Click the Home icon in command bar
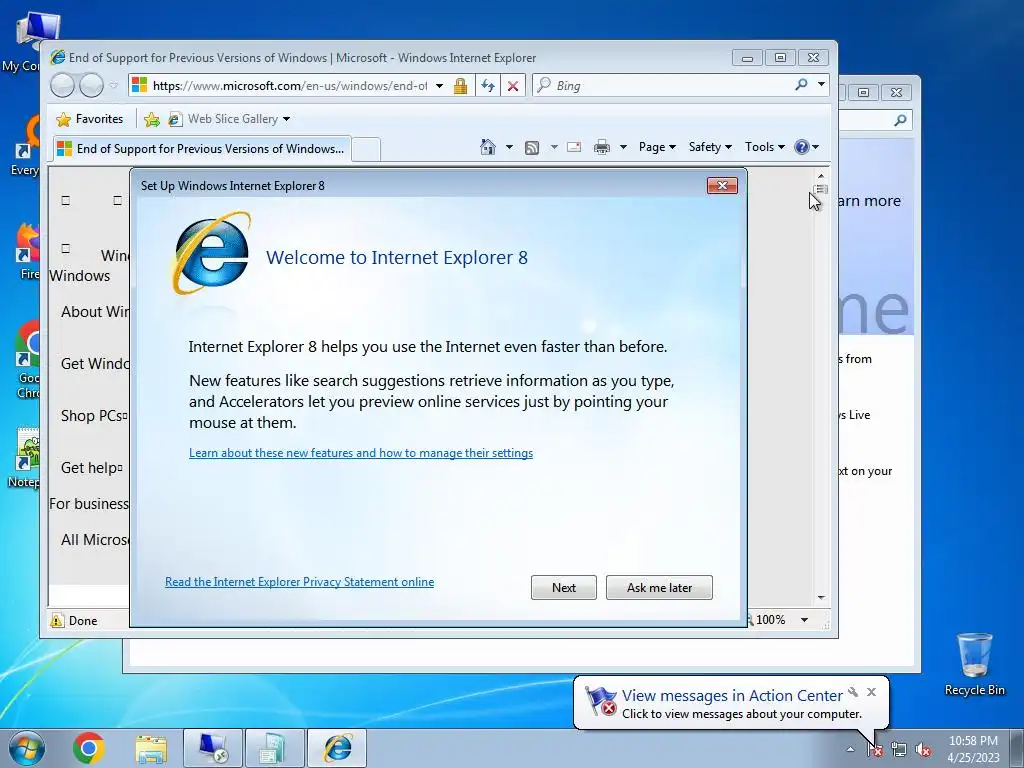The width and height of the screenshot is (1024, 768). [x=488, y=147]
